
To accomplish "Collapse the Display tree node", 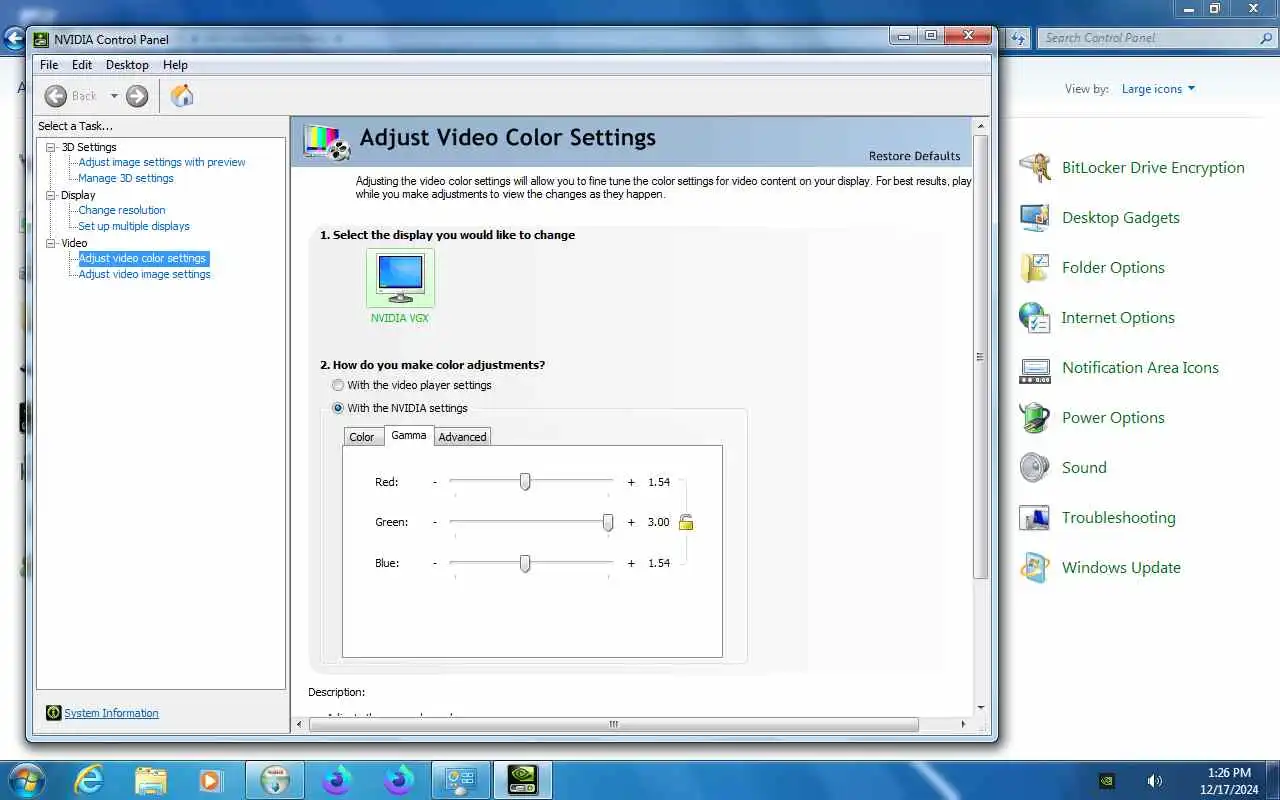I will [51, 195].
